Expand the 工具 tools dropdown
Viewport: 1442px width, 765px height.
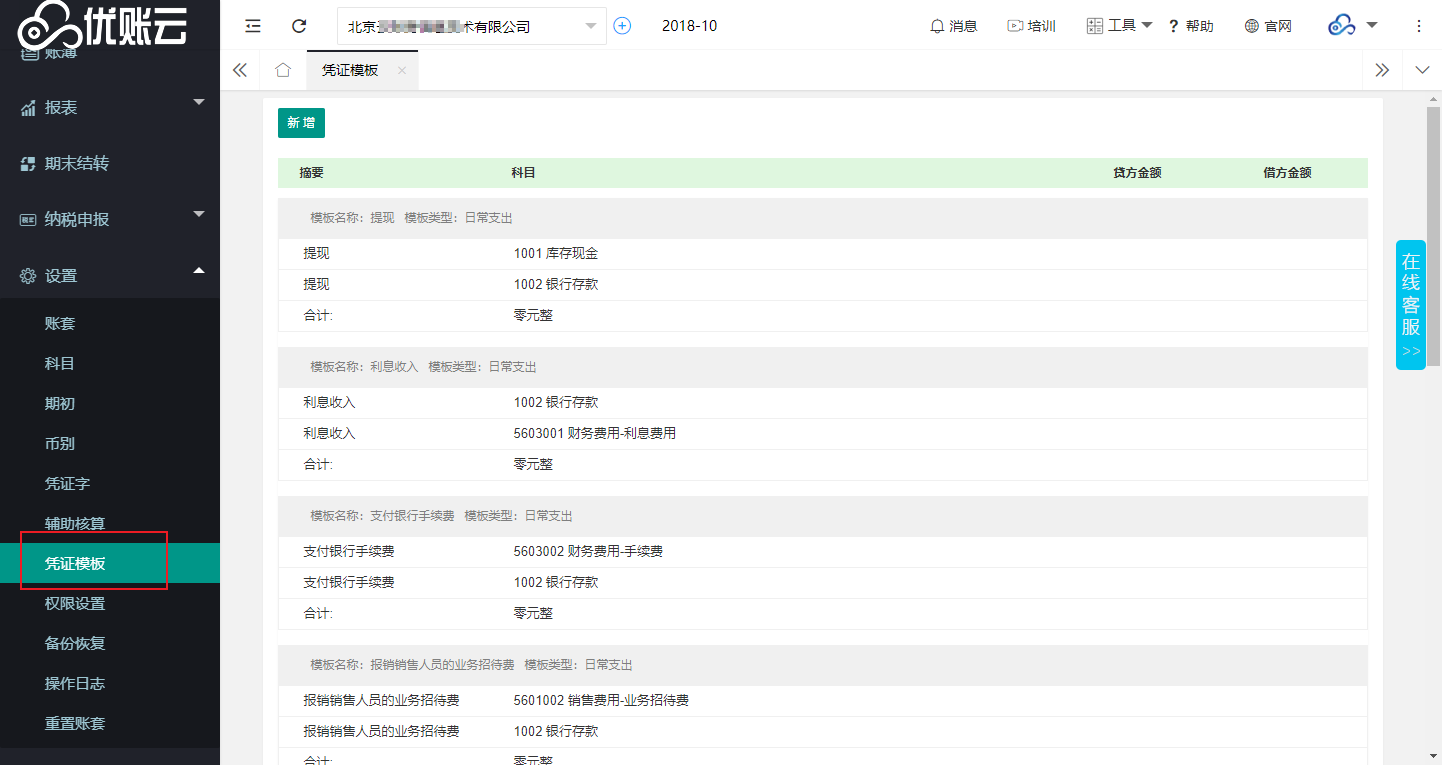1120,26
